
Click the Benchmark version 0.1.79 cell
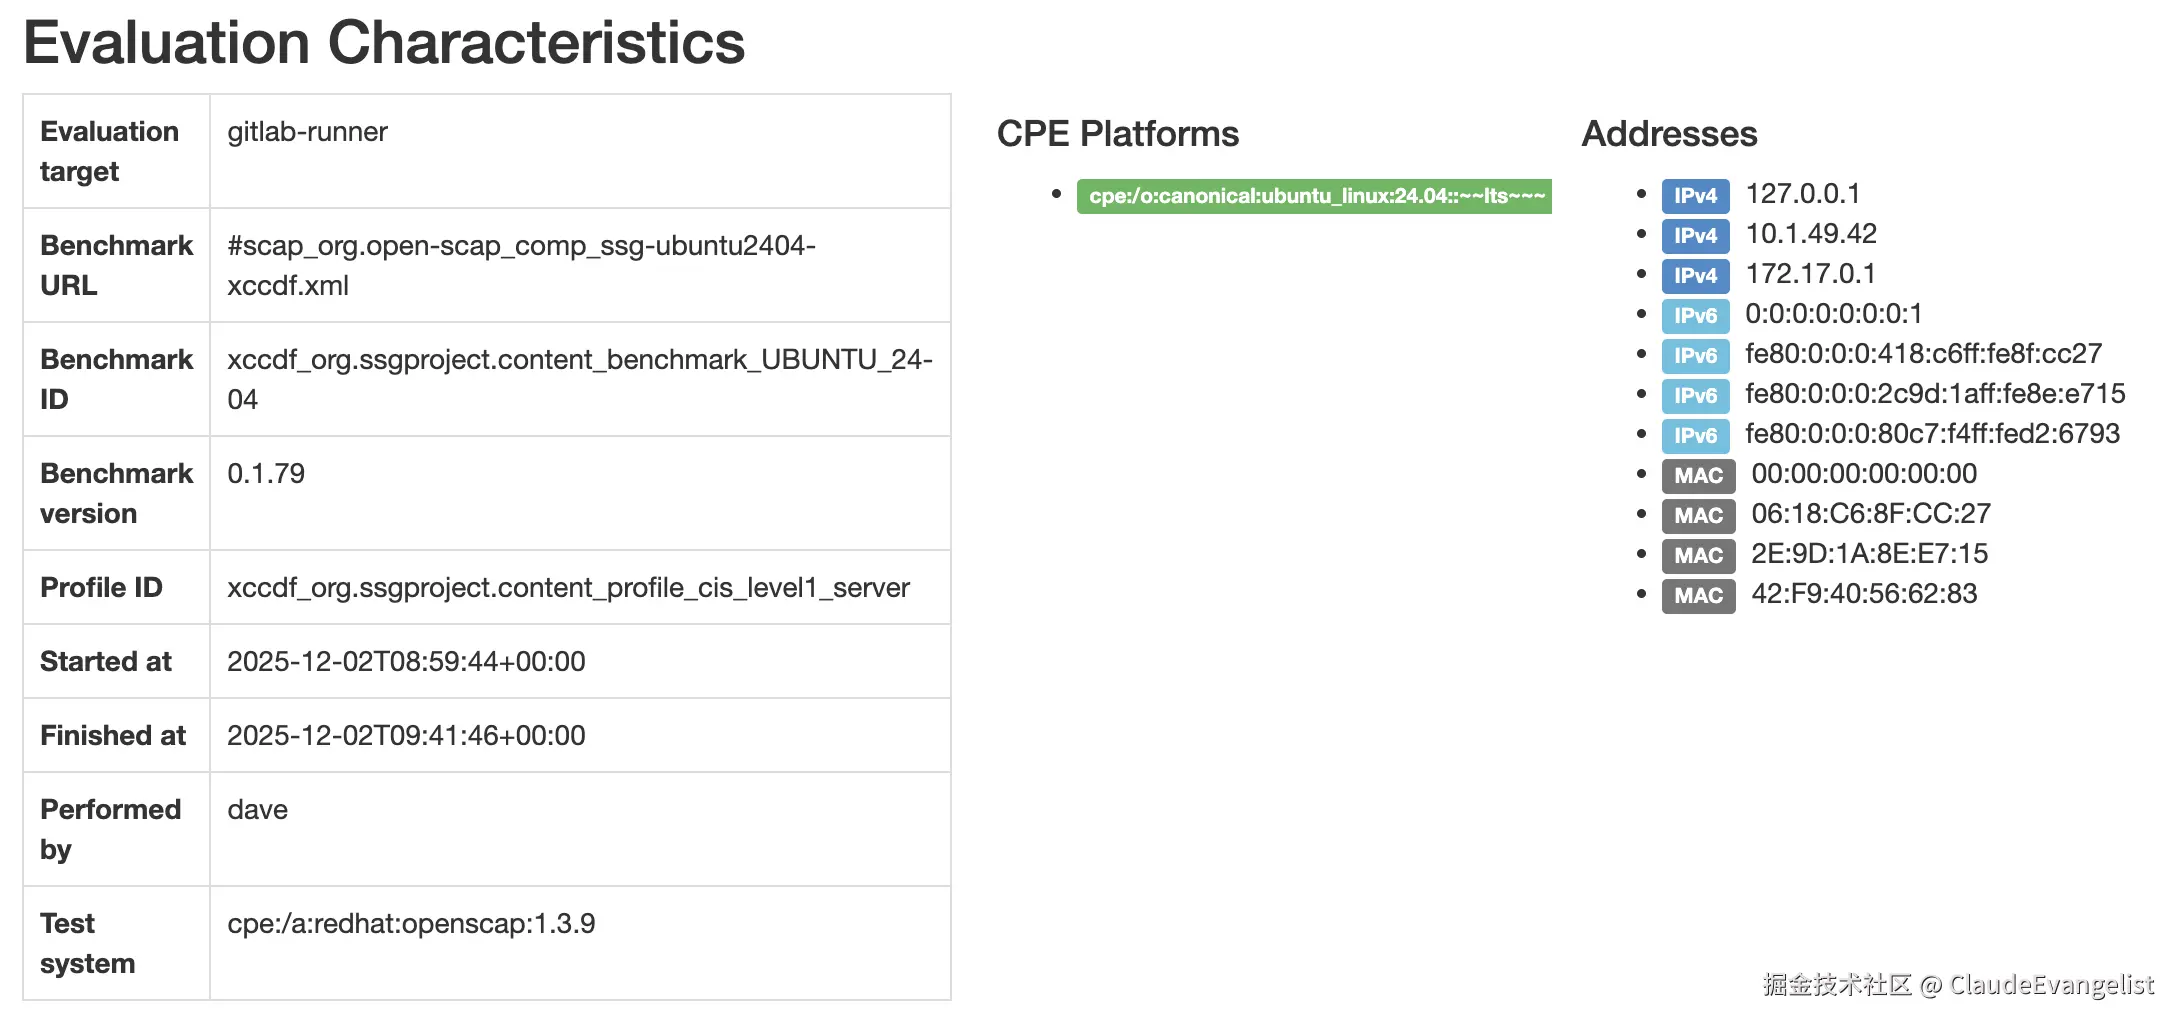pos(266,474)
